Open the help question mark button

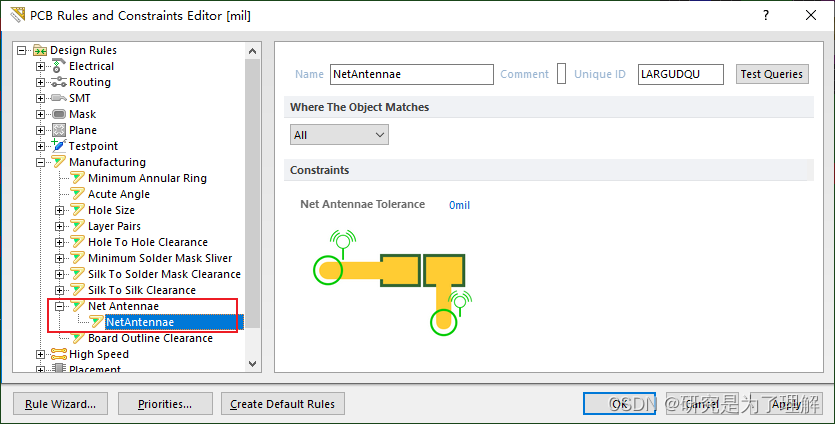click(766, 15)
